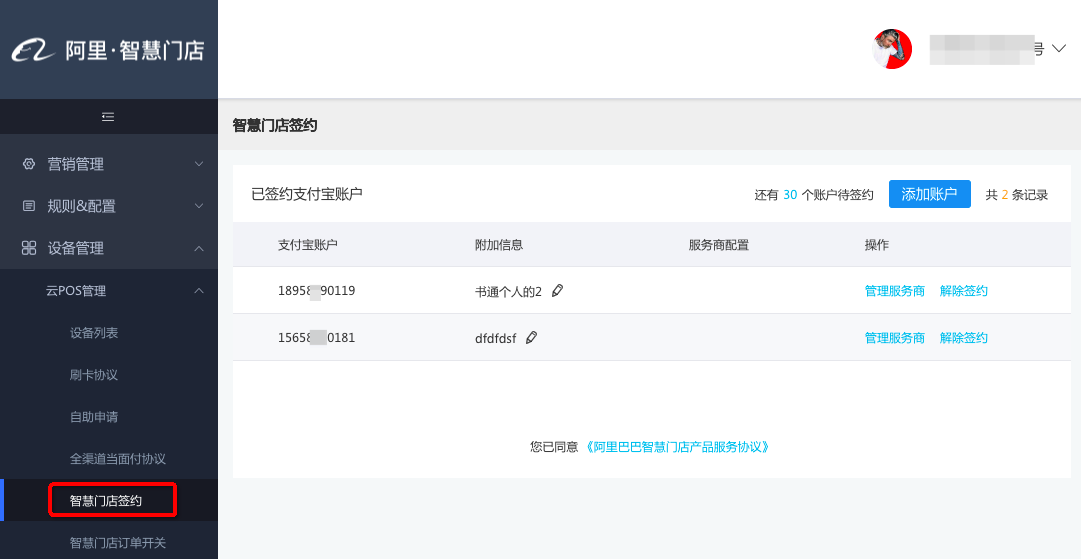Go to 智慧门店订单开关 page
Screen dimensions: 1081x559
click(x=118, y=542)
